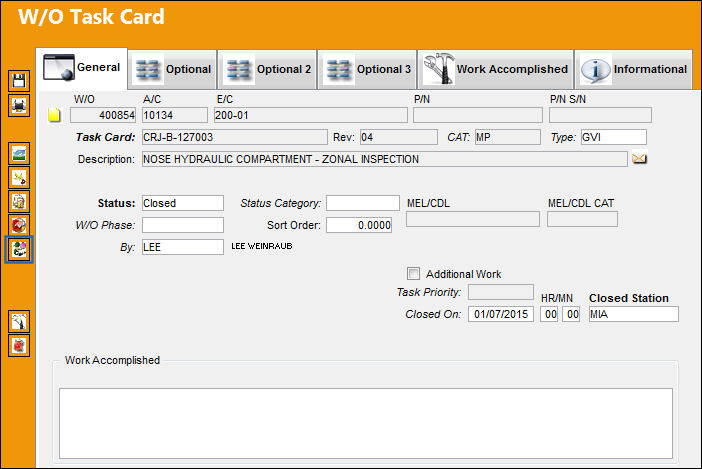Screen dimensions: 702x469
Task: Click the MEL/CDL CAT field
Action: tap(582, 219)
